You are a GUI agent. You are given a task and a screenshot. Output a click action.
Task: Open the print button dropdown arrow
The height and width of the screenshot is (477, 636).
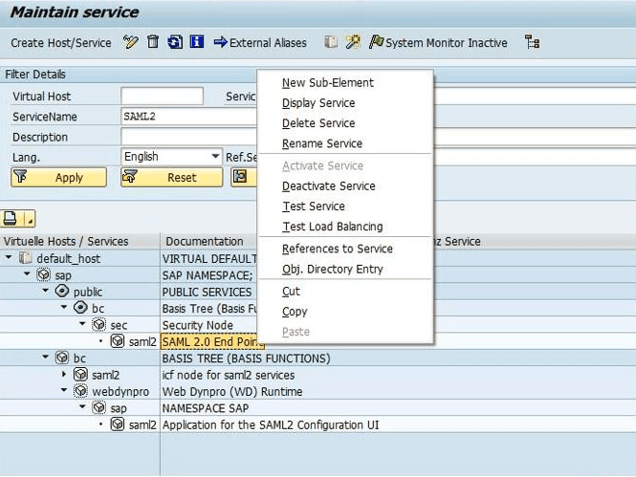30,219
